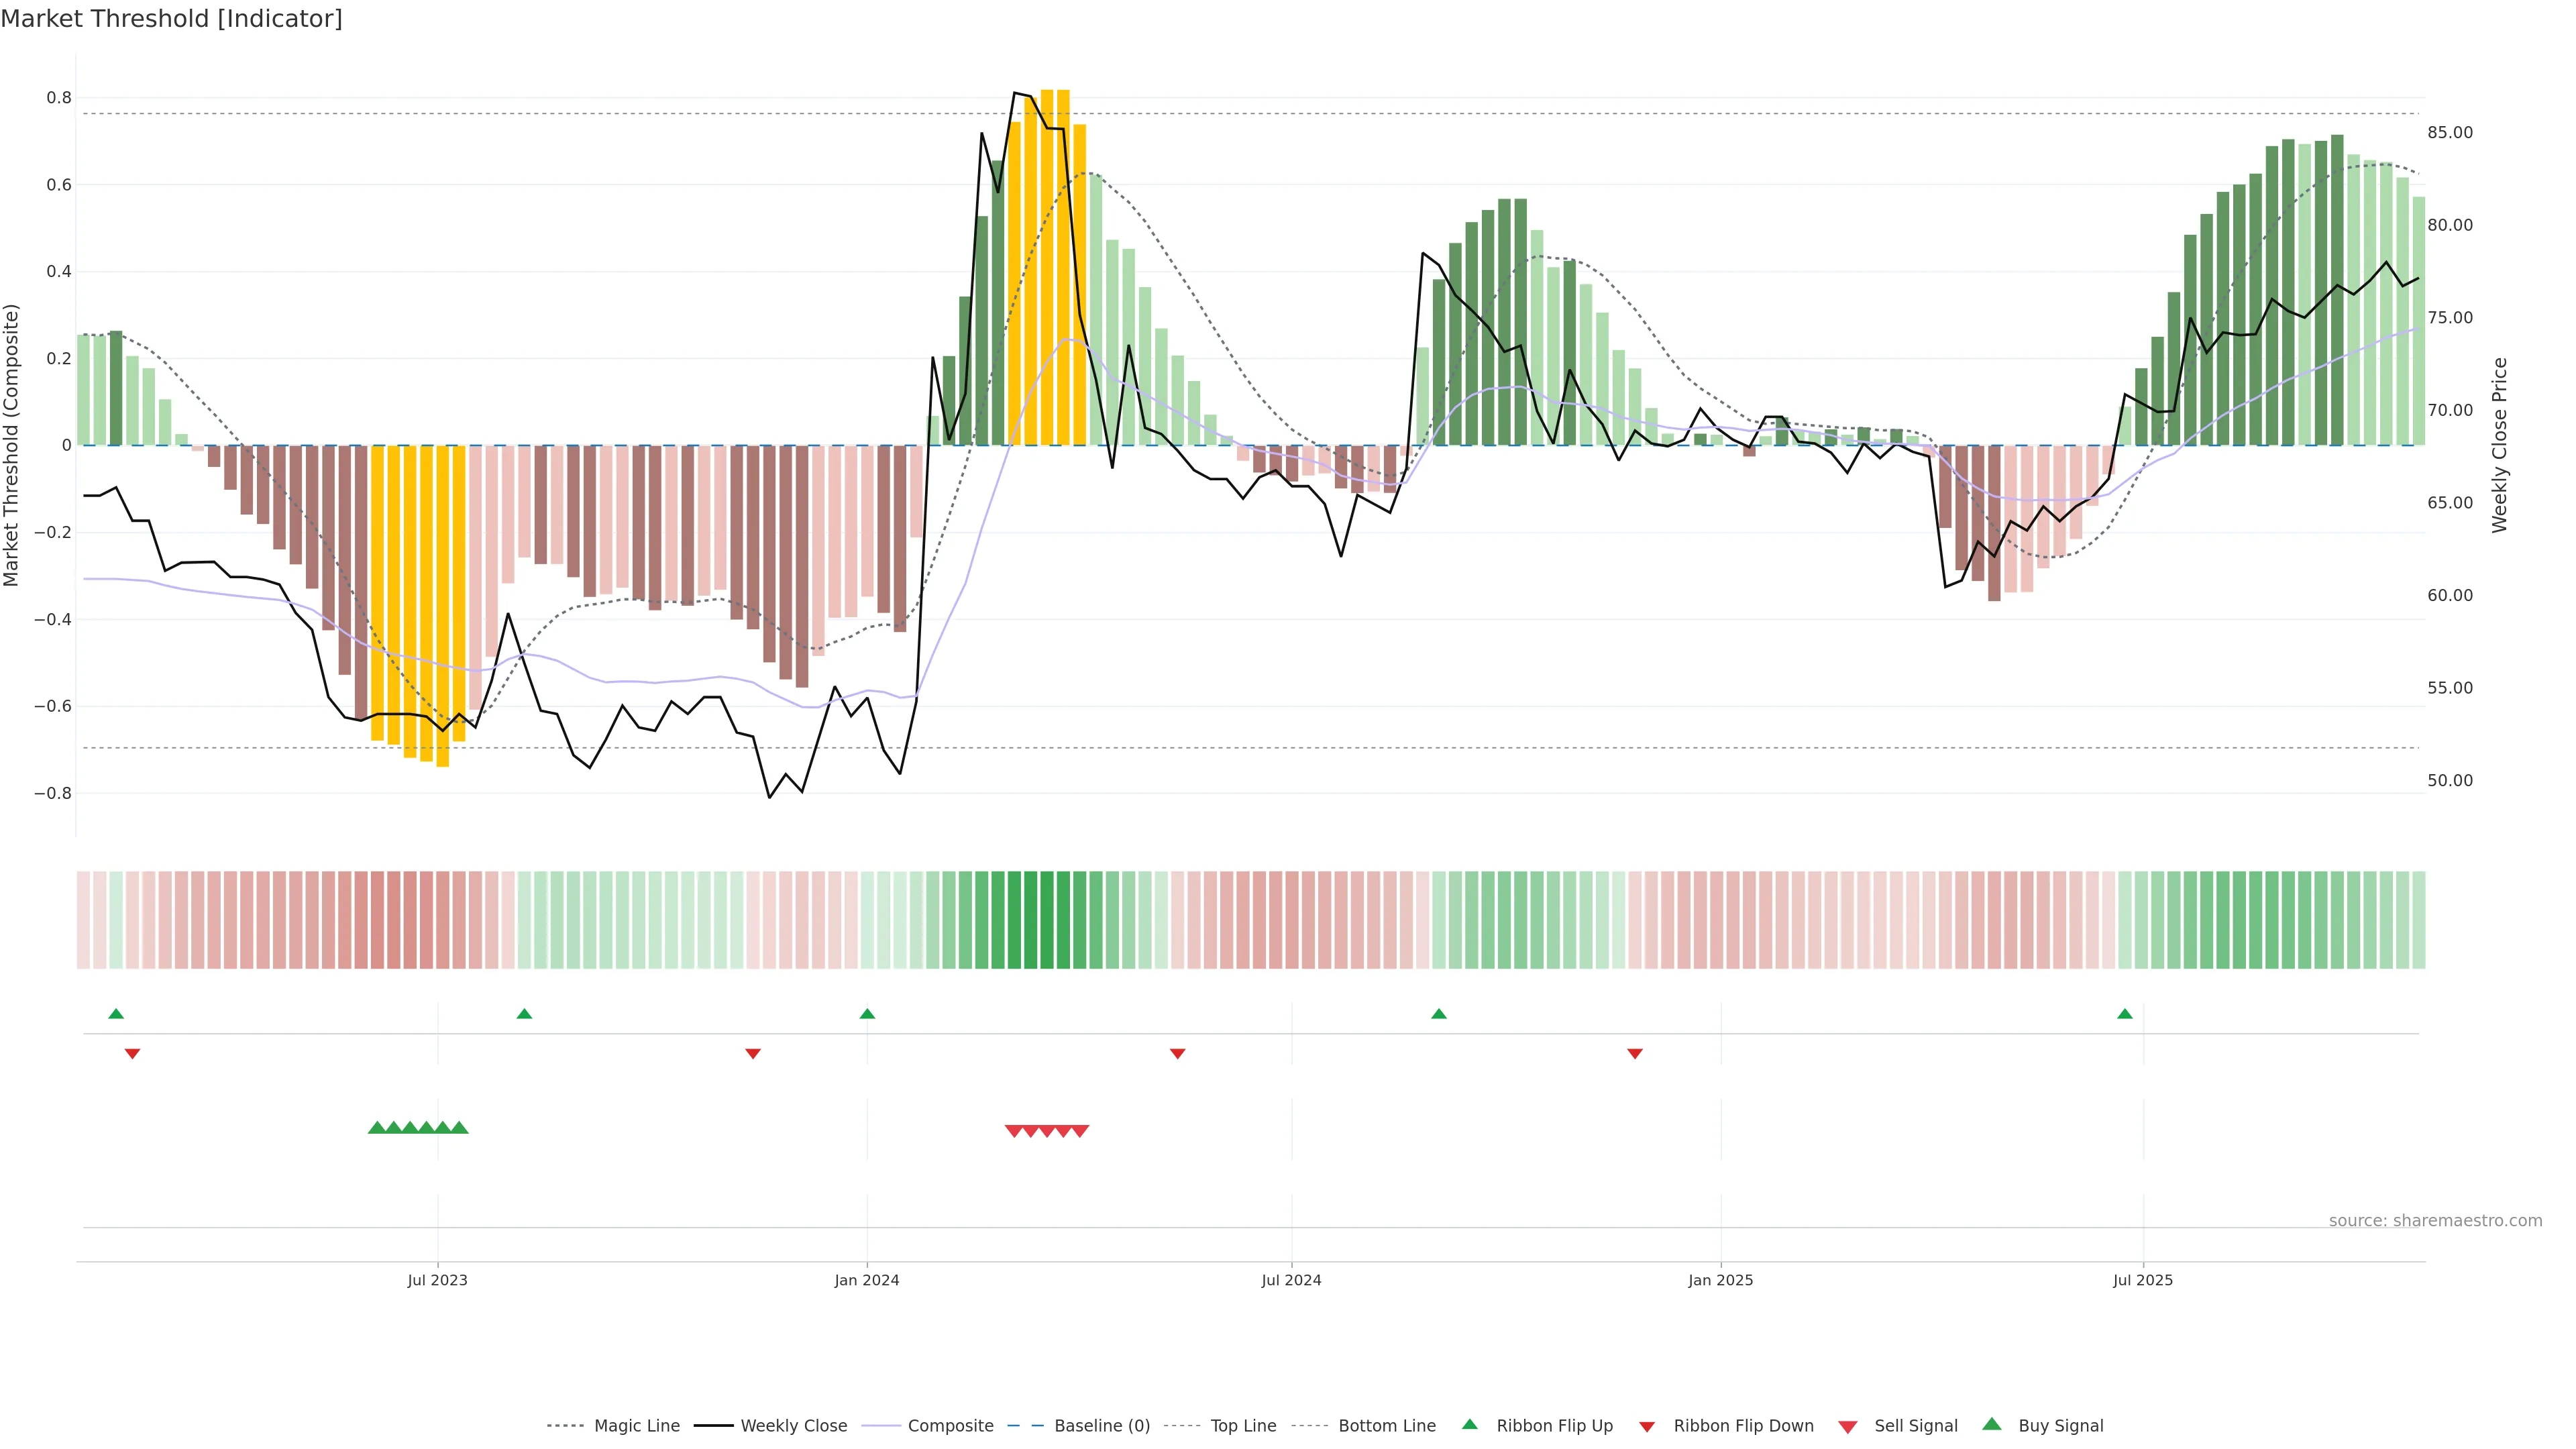
Task: Click the Ribbon Flip Up legend triangle
Action: coord(1469,1424)
